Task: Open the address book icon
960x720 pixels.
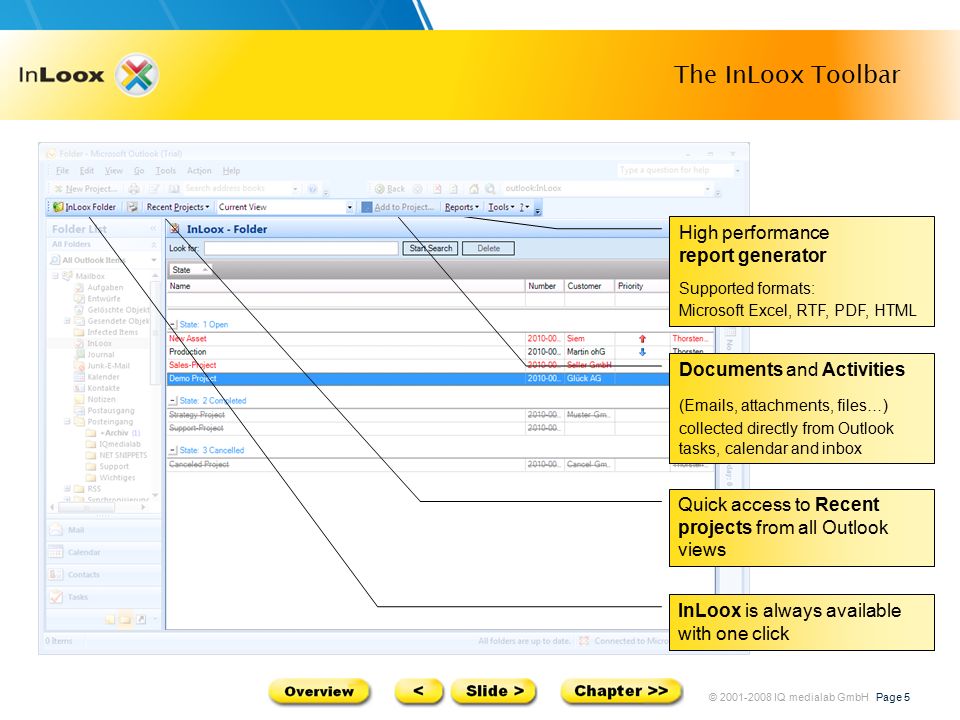Action: pyautogui.click(x=174, y=189)
